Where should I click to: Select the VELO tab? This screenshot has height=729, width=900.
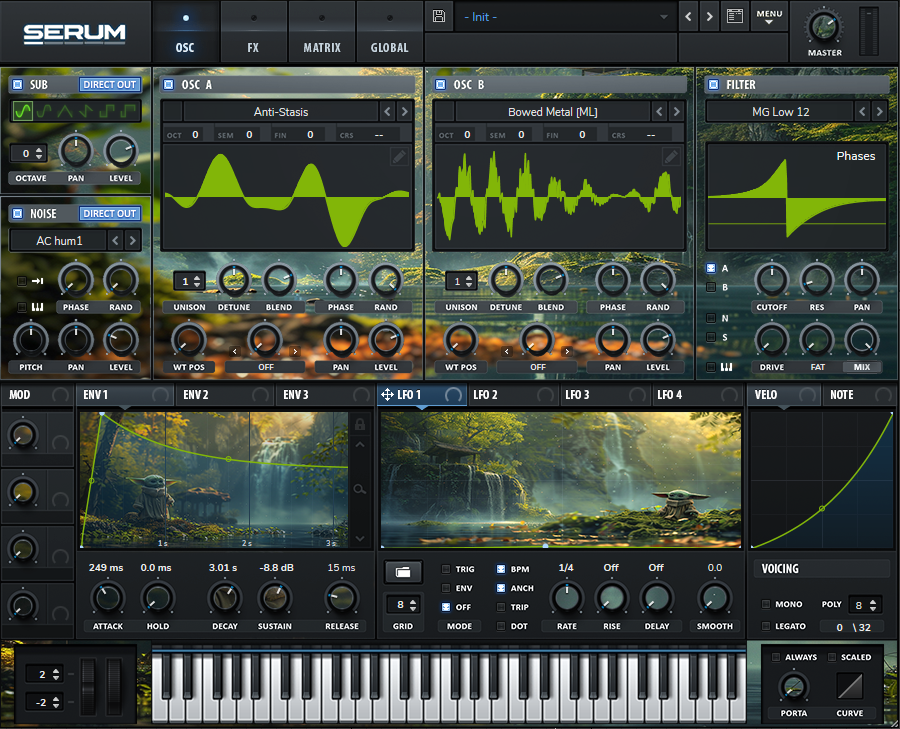click(x=784, y=395)
